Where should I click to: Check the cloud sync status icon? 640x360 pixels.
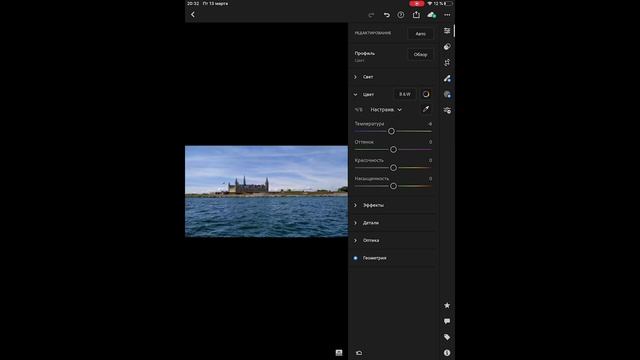[431, 15]
